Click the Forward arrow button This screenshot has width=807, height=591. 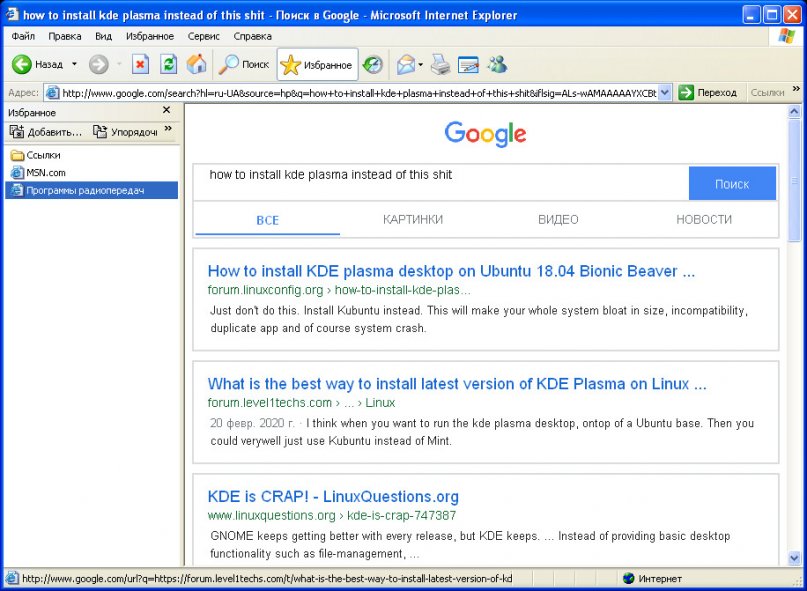click(98, 64)
